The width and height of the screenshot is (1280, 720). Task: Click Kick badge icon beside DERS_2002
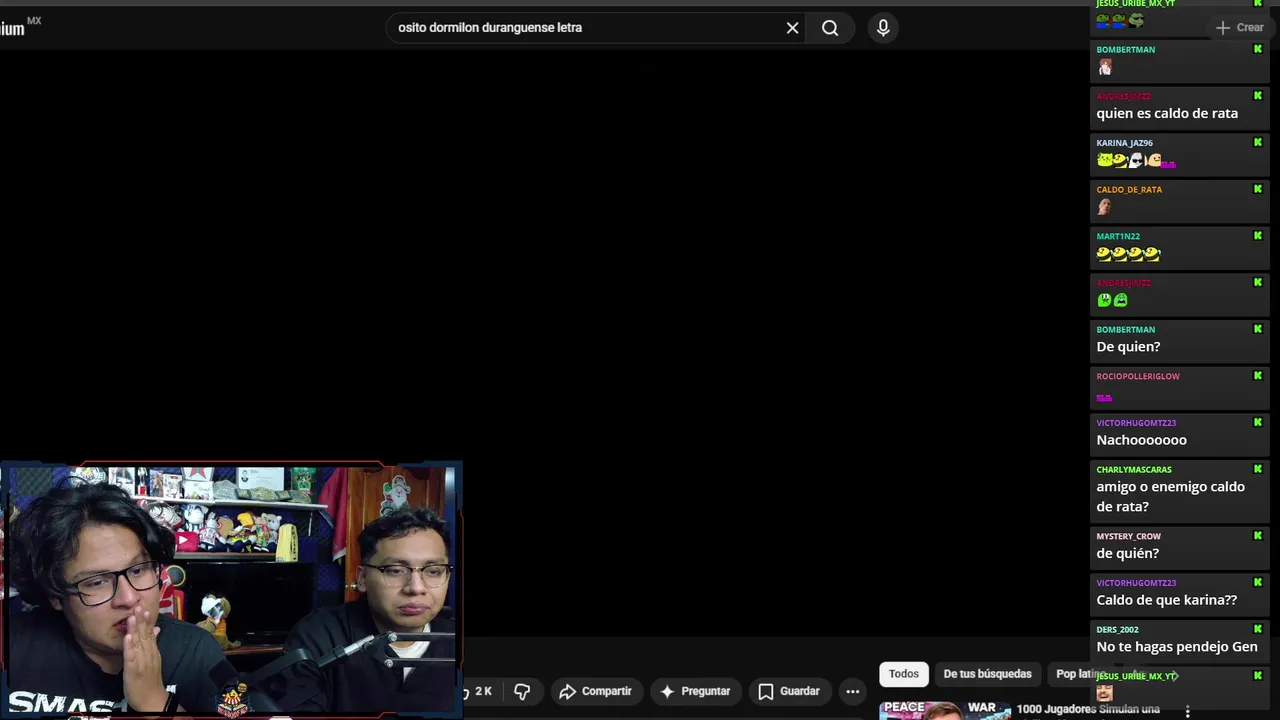1258,629
